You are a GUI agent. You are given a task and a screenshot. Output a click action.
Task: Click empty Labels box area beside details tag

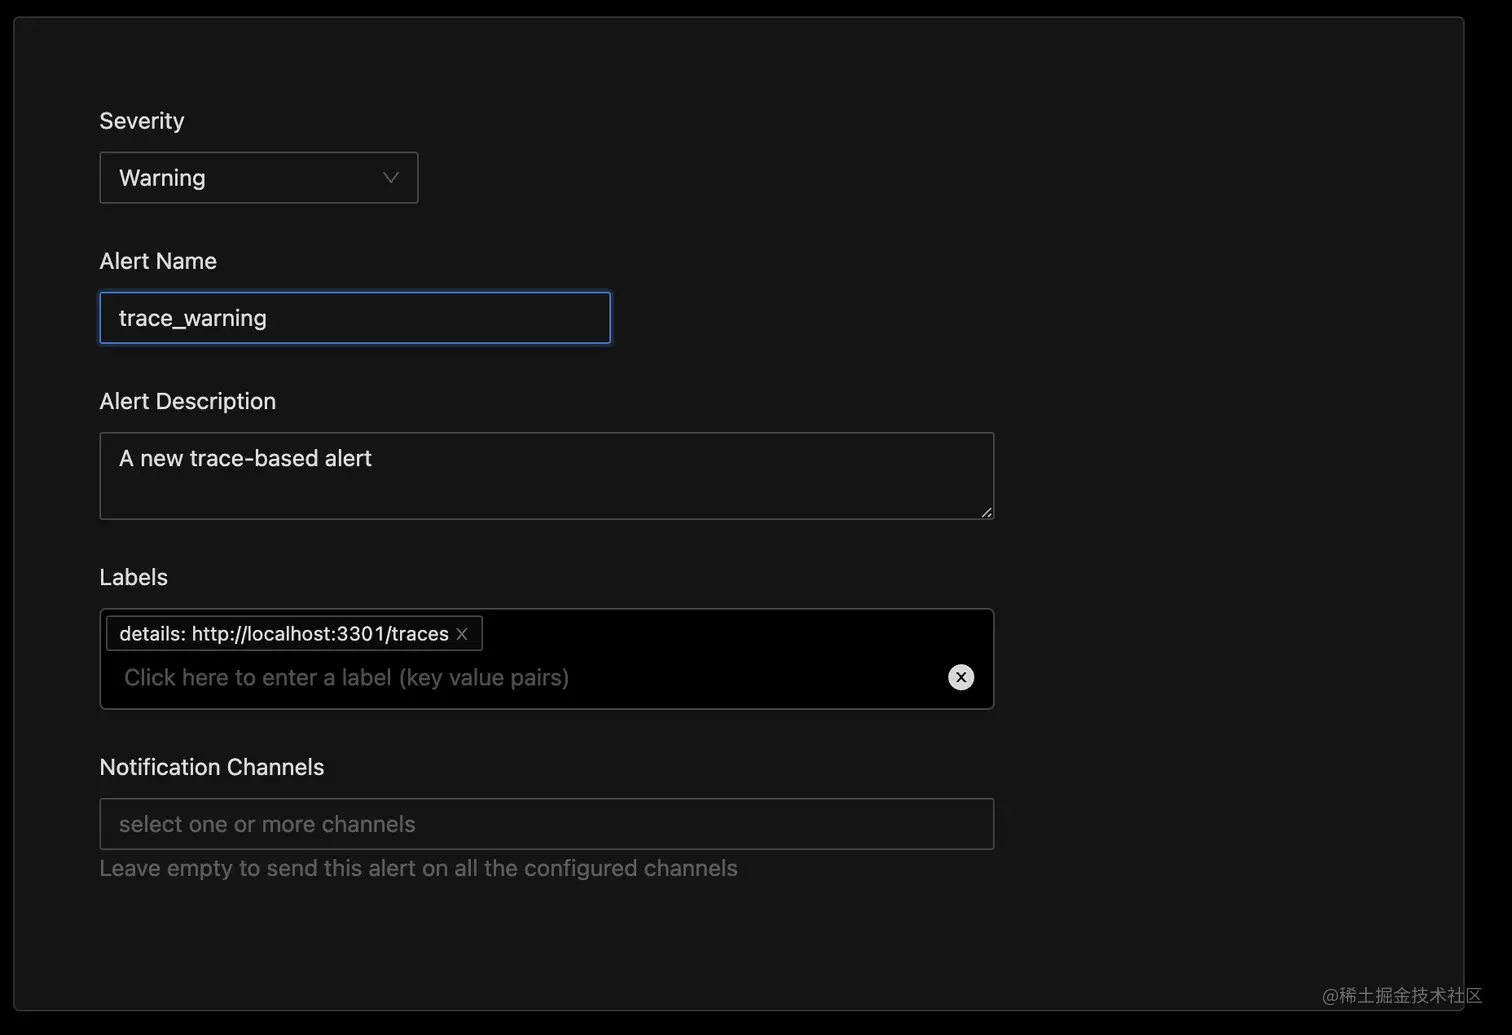(730, 634)
